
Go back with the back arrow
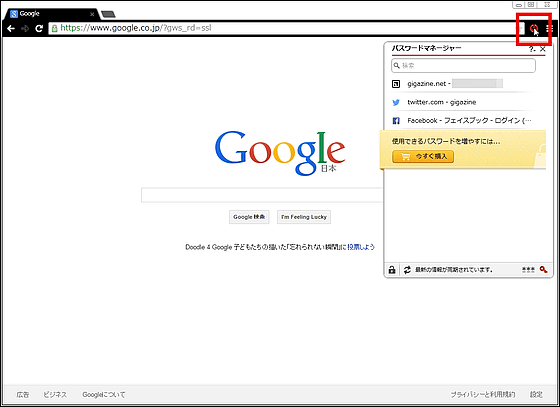tap(11, 28)
